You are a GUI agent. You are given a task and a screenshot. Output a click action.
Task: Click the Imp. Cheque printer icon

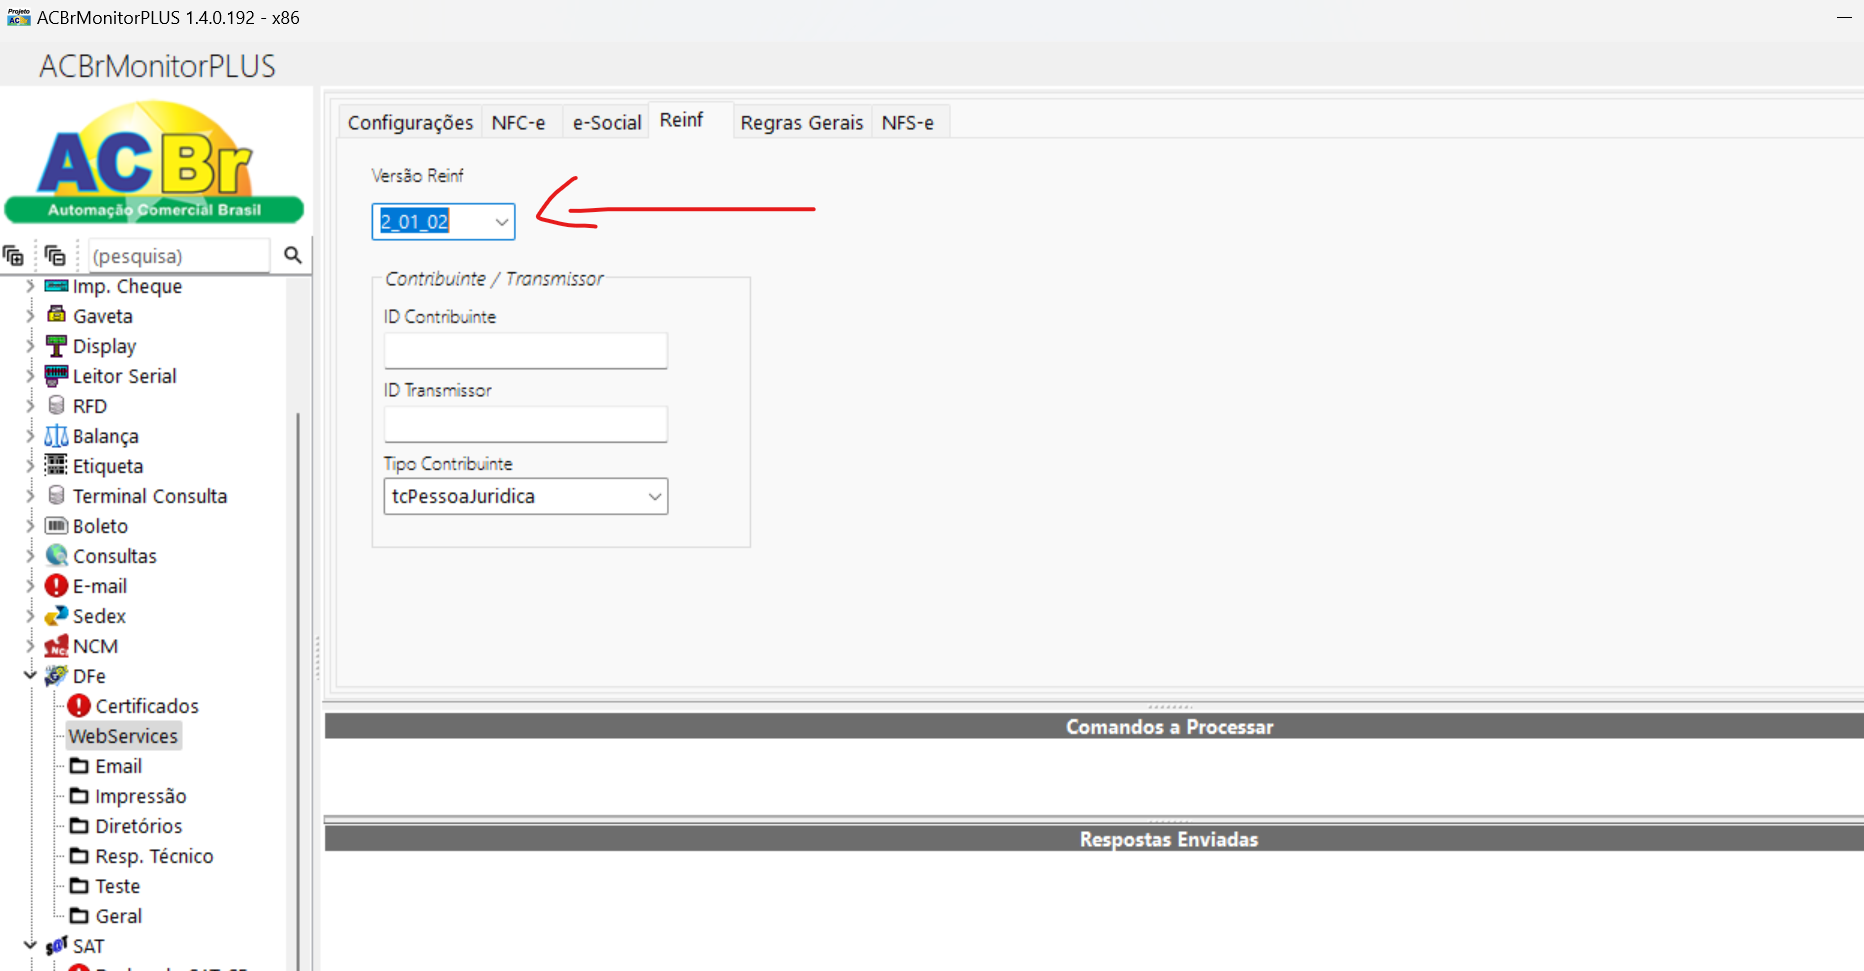click(56, 286)
